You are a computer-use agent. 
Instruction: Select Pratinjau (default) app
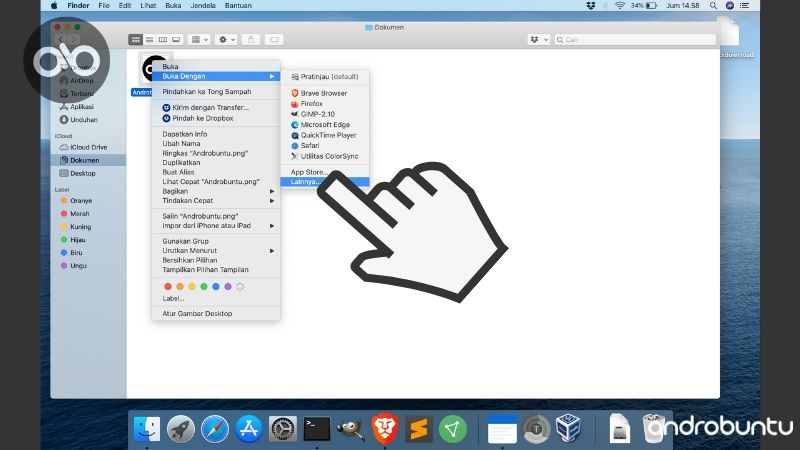coord(324,77)
